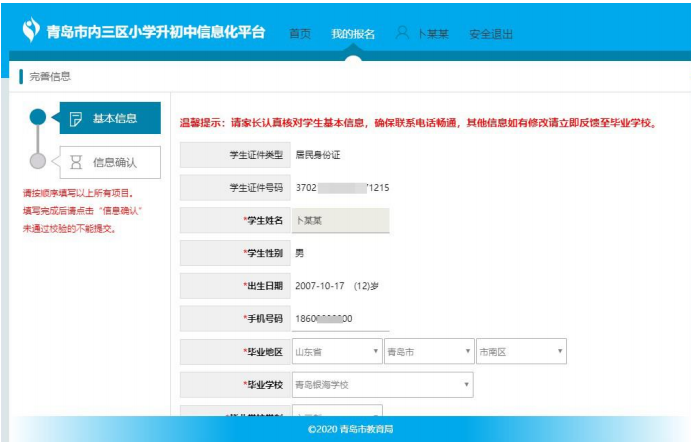Click the platform logo icon in header
The height and width of the screenshot is (442, 691).
(31, 31)
